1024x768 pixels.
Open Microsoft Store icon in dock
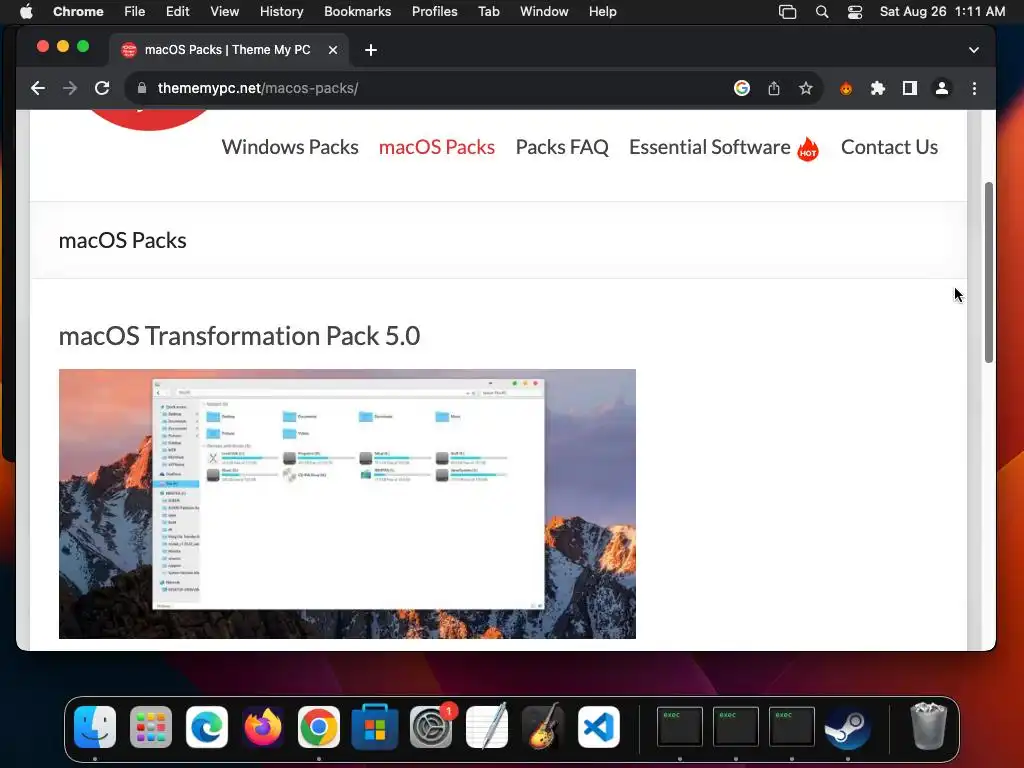point(375,726)
